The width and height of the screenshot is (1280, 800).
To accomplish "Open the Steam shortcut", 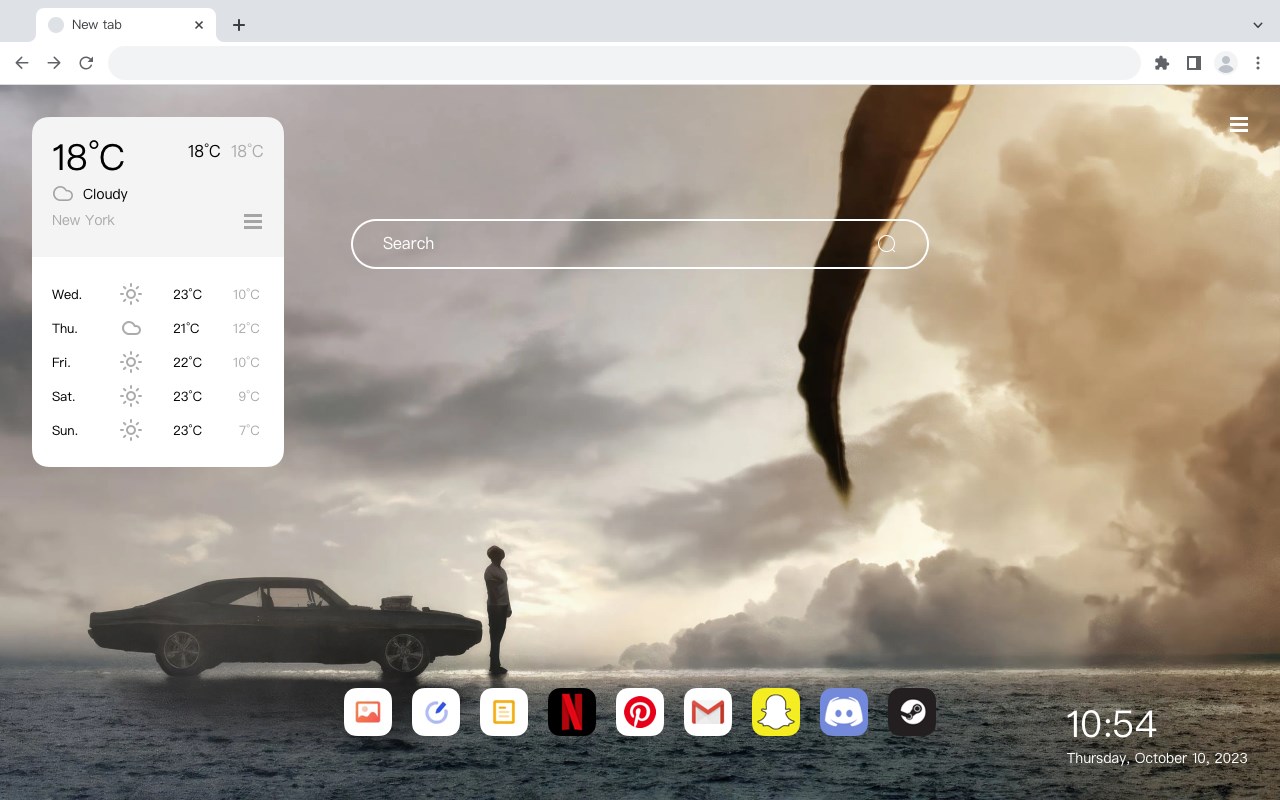I will click(912, 712).
